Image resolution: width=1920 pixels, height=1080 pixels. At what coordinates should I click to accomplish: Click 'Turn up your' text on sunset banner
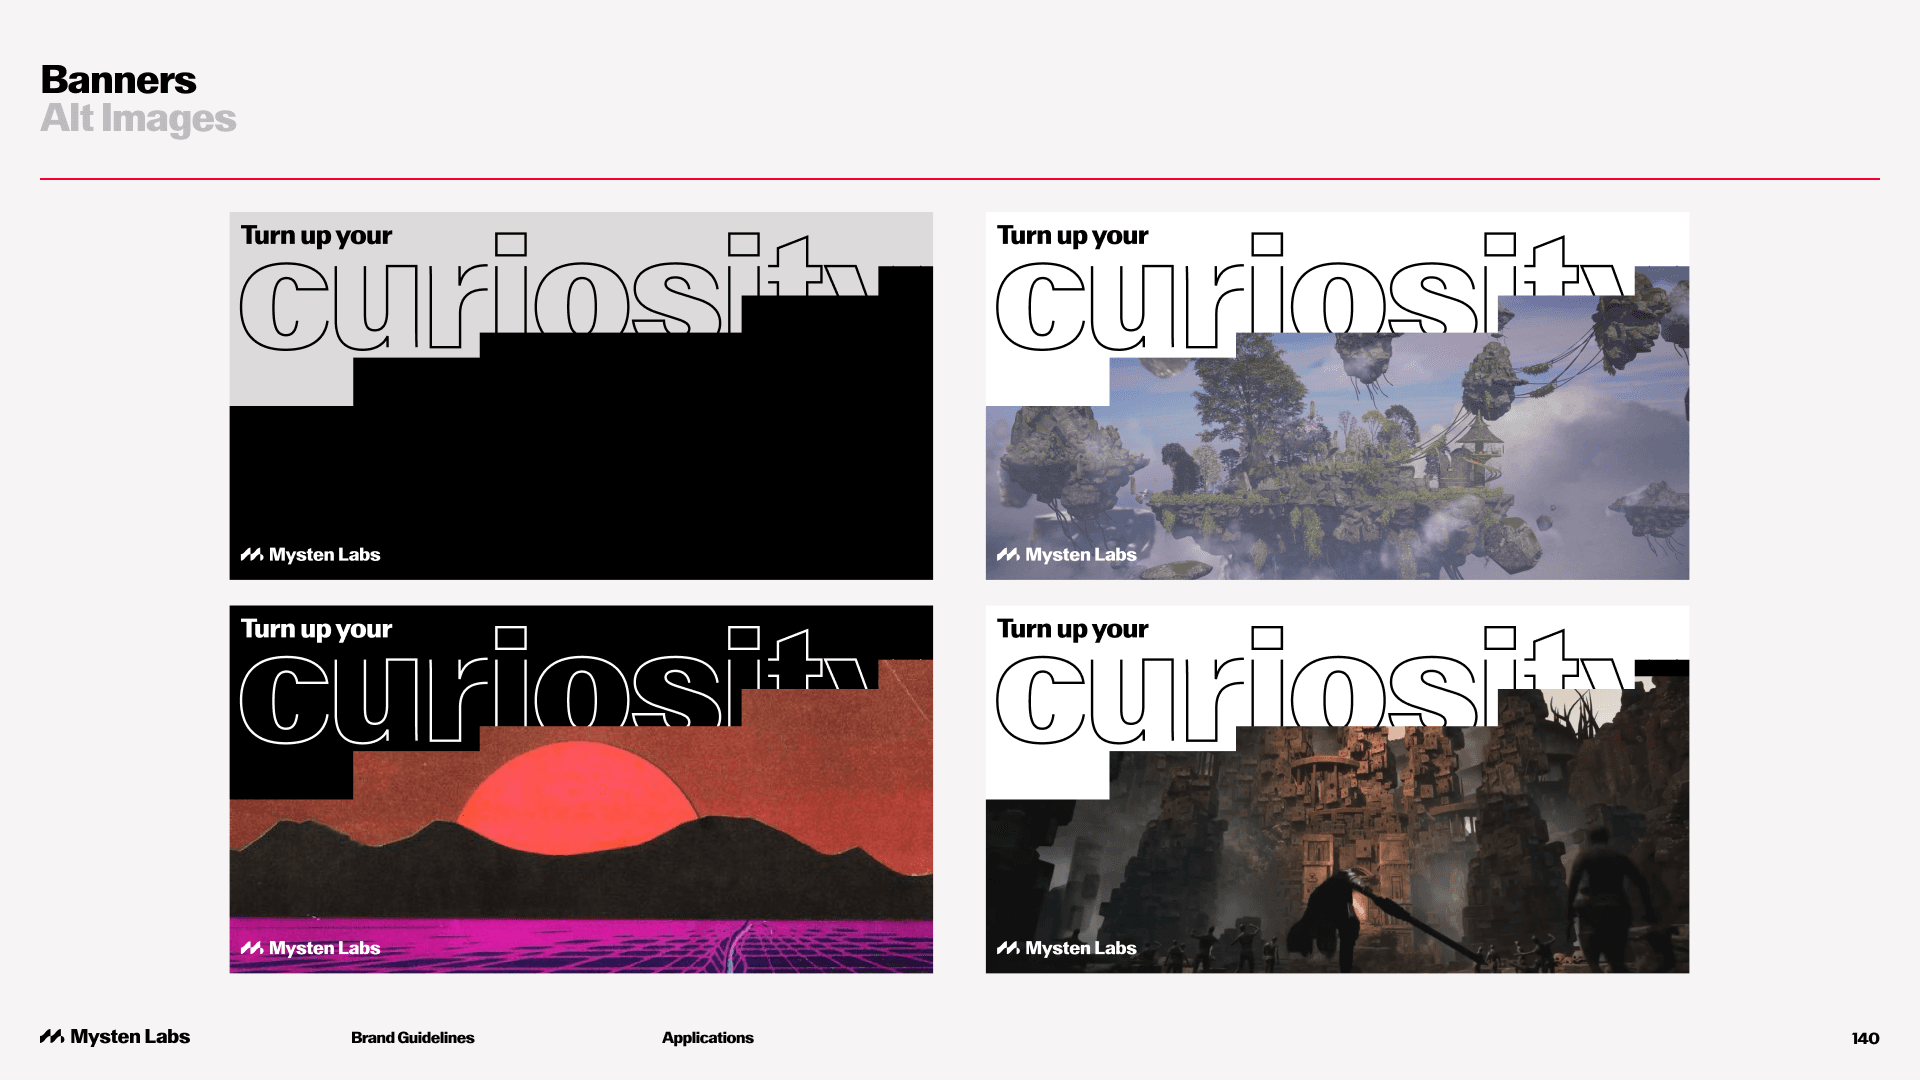tap(316, 629)
